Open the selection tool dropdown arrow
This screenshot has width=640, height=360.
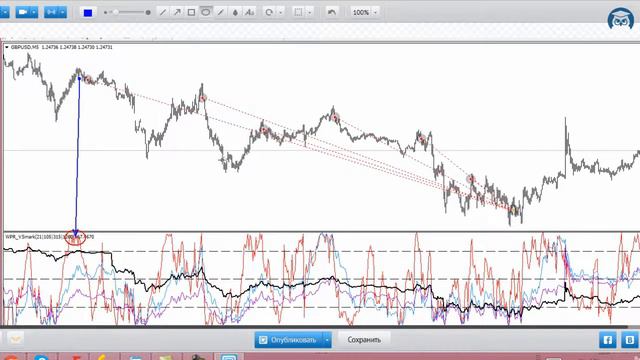(x=309, y=13)
